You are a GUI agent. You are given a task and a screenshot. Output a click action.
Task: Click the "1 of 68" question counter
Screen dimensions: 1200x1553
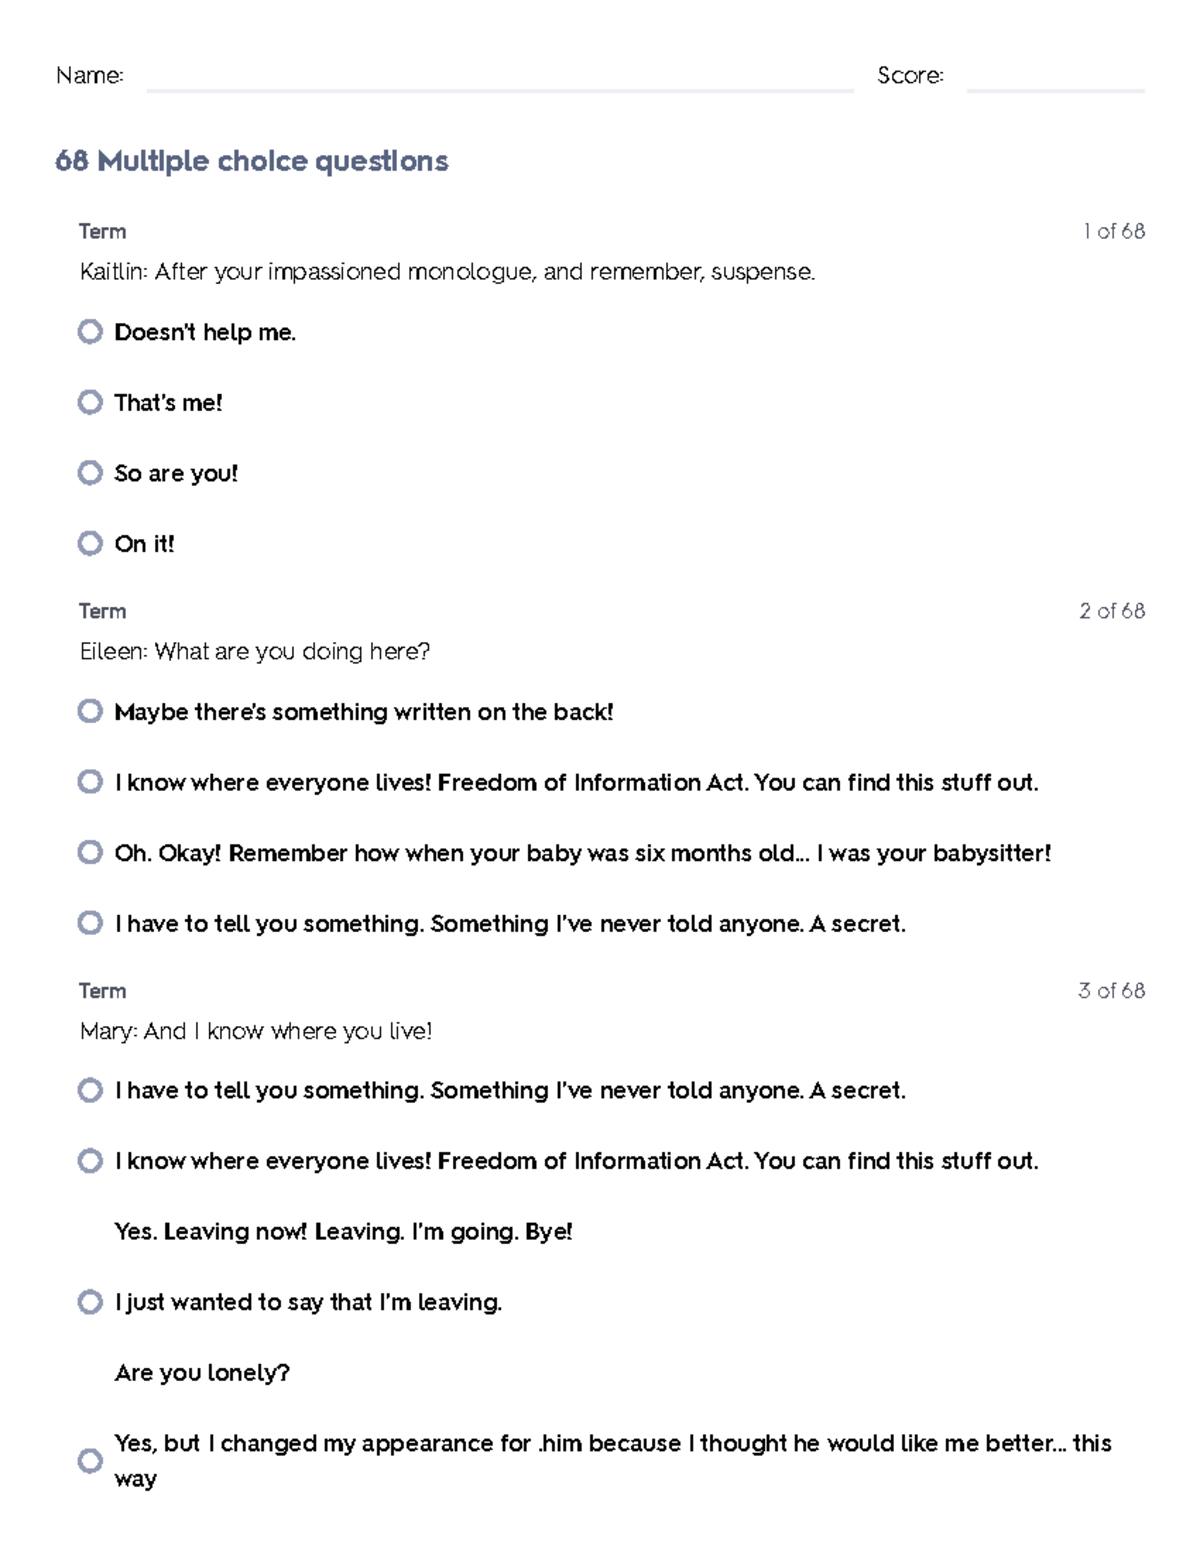pos(1114,231)
